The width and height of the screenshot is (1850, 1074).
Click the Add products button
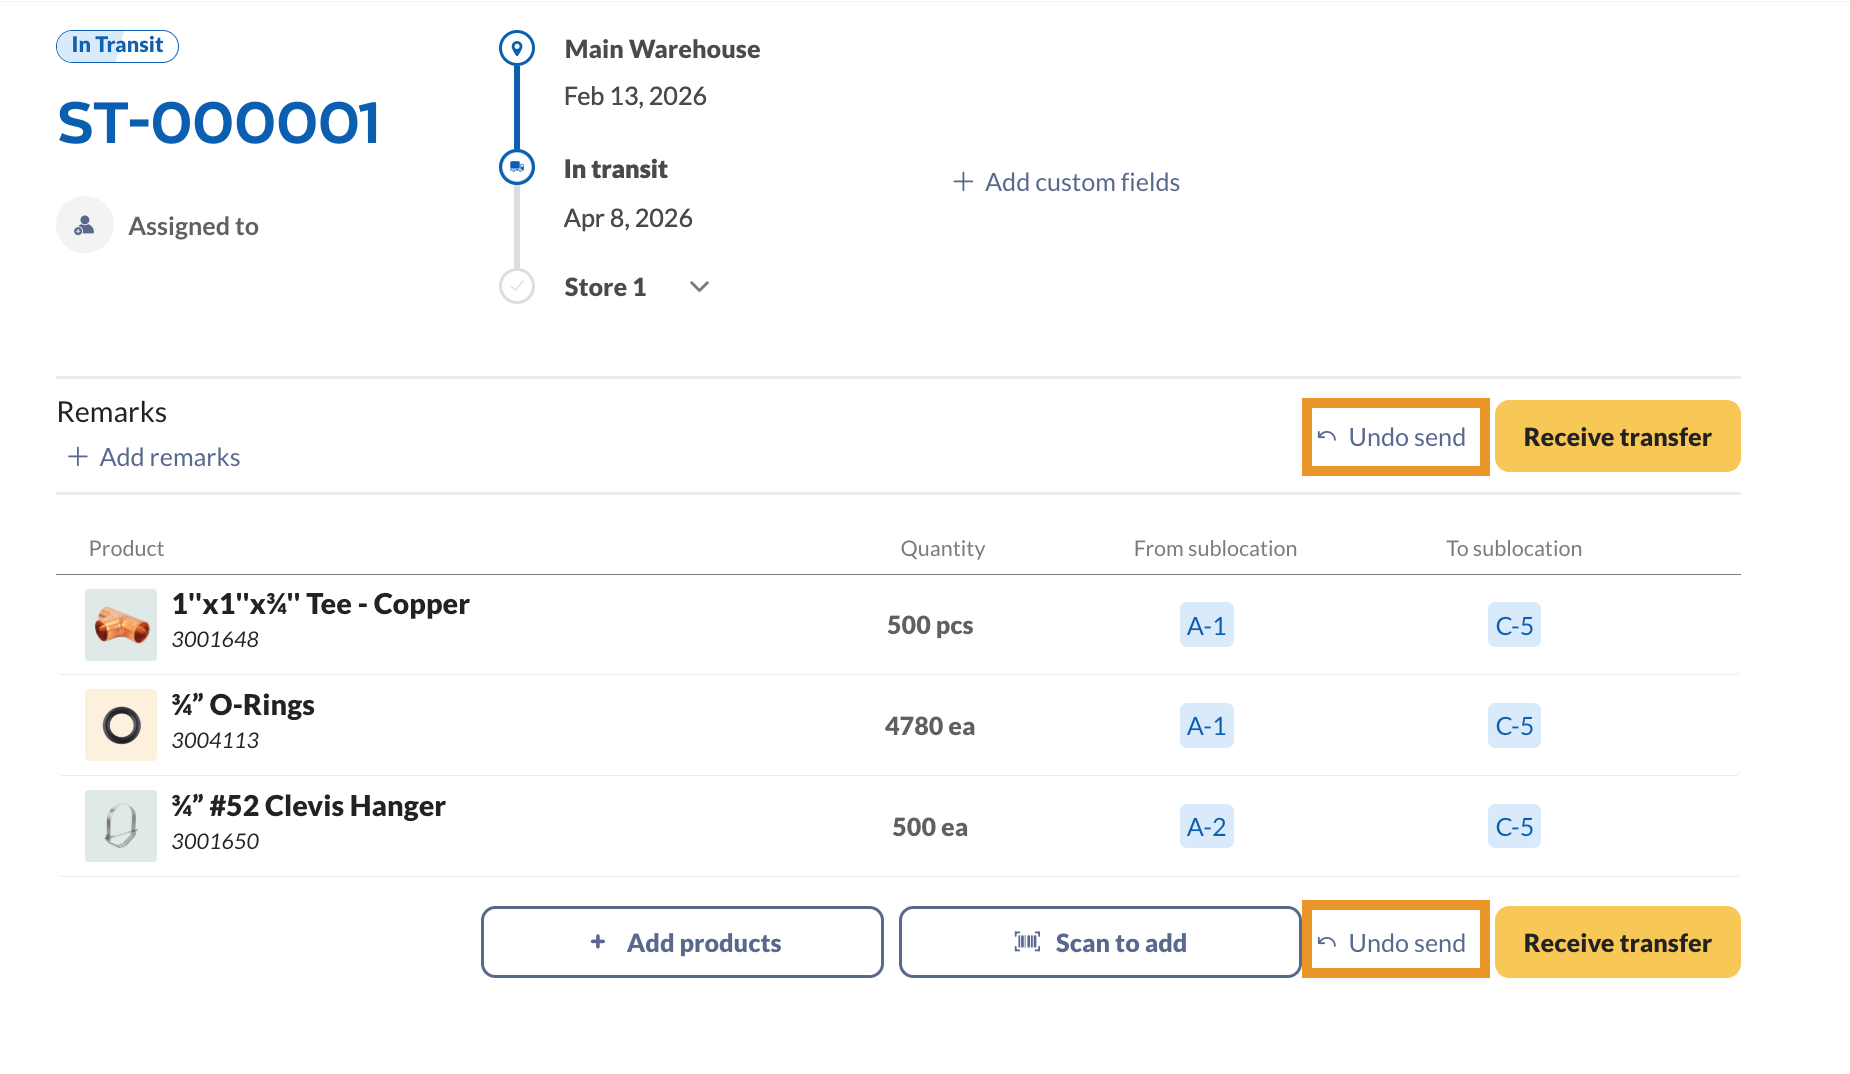(x=682, y=942)
